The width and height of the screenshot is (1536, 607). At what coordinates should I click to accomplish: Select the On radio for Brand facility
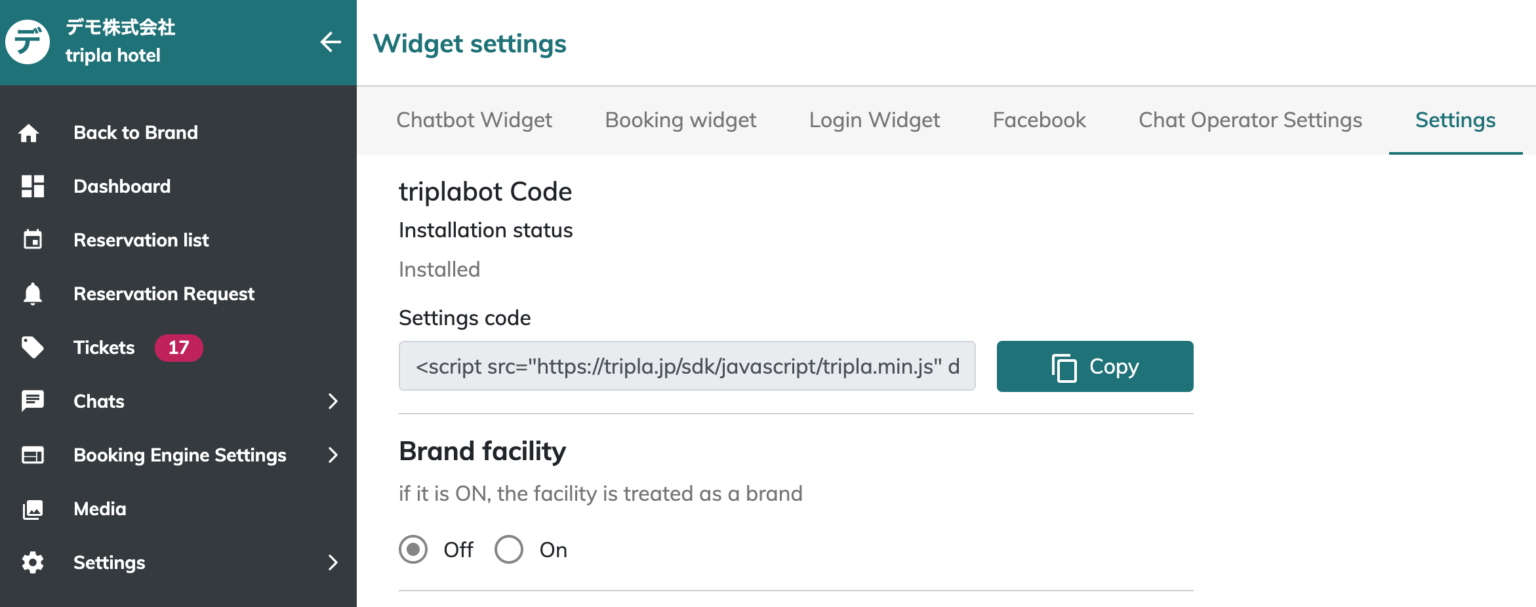[x=509, y=549]
